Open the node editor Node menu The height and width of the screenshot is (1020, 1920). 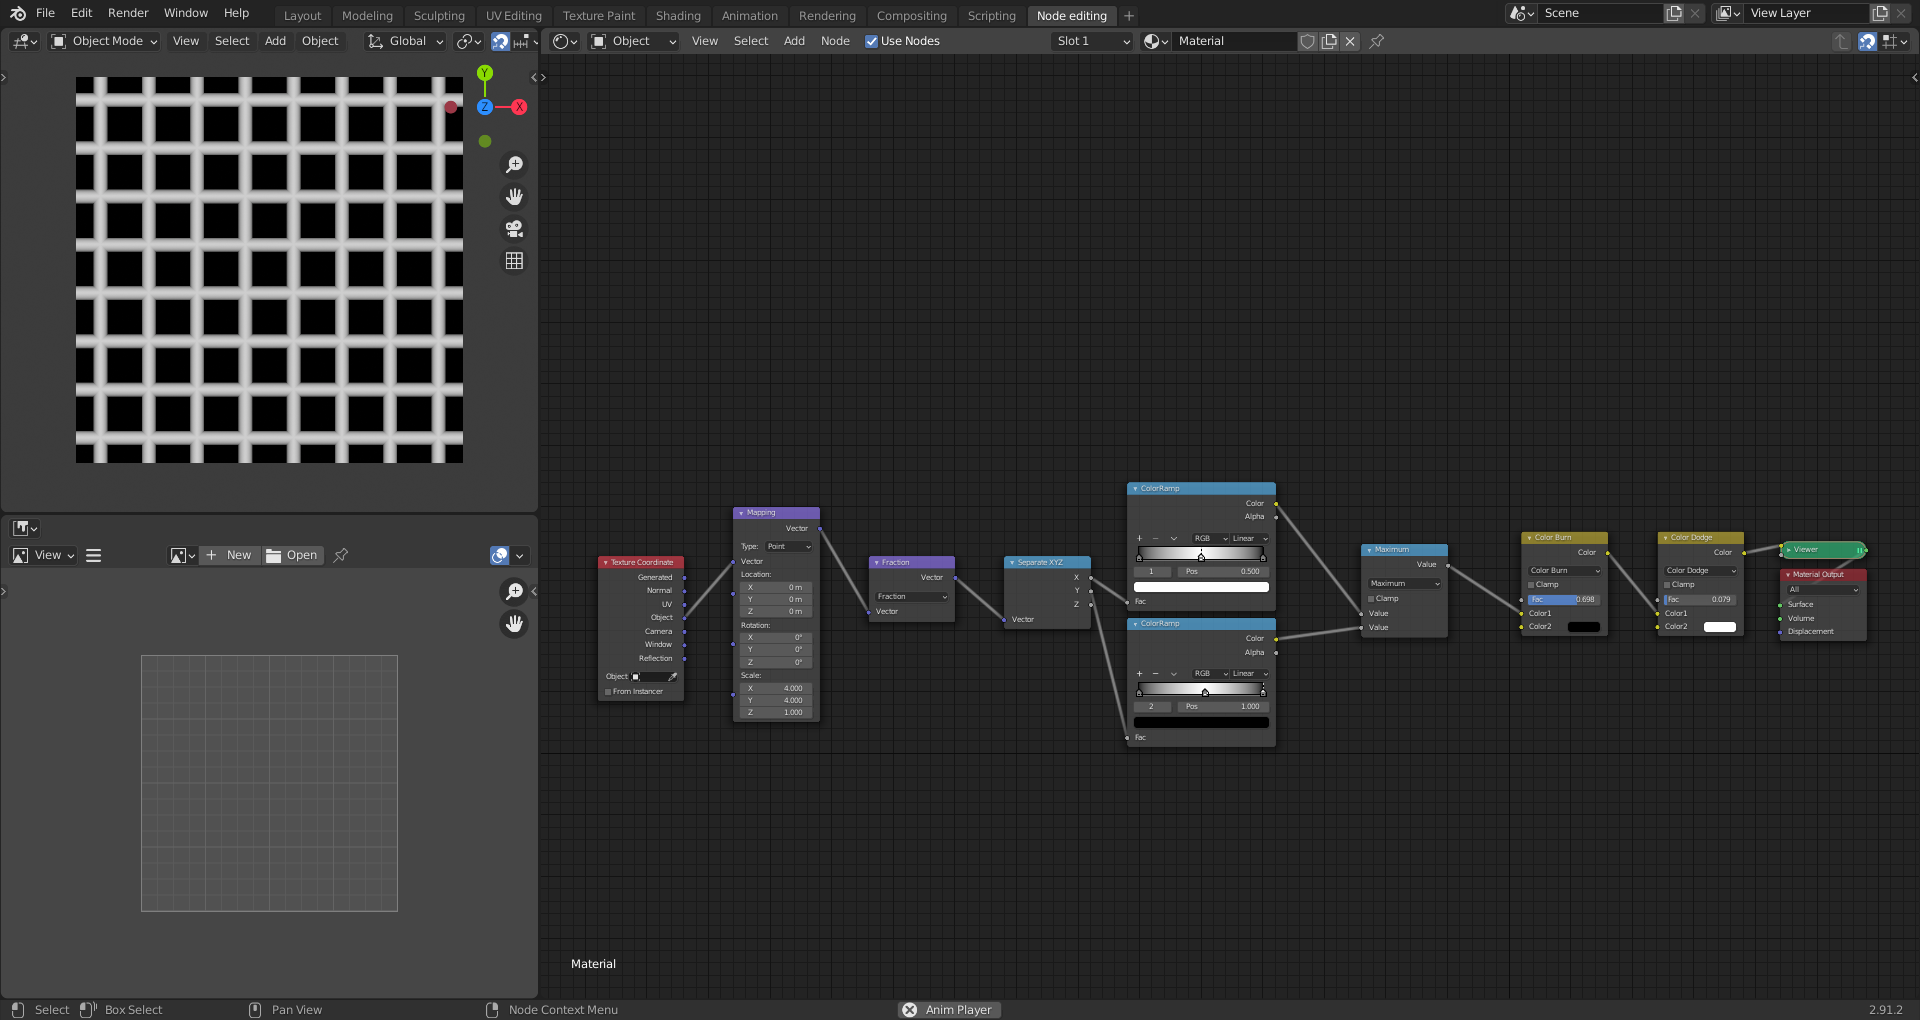835,41
